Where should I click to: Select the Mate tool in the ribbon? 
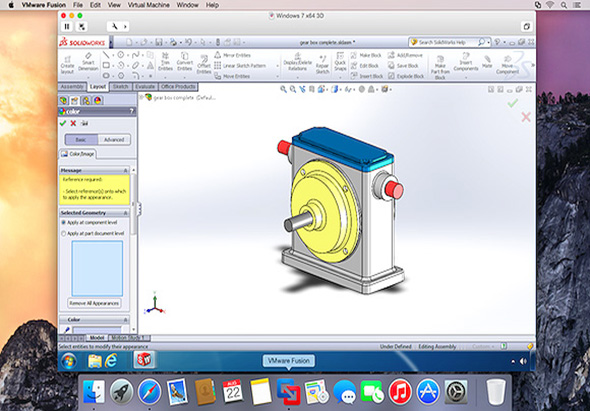[487, 62]
